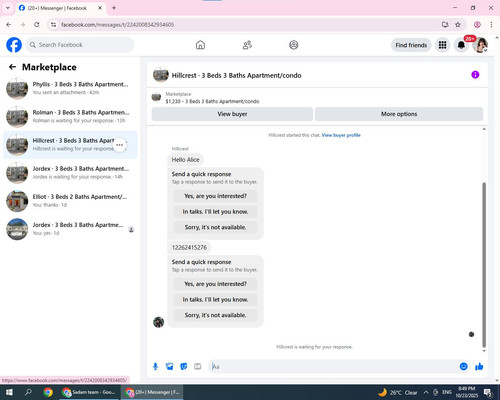Screen dimensions: 500x400
Task: Open conversation info purple icon
Action: (x=475, y=75)
